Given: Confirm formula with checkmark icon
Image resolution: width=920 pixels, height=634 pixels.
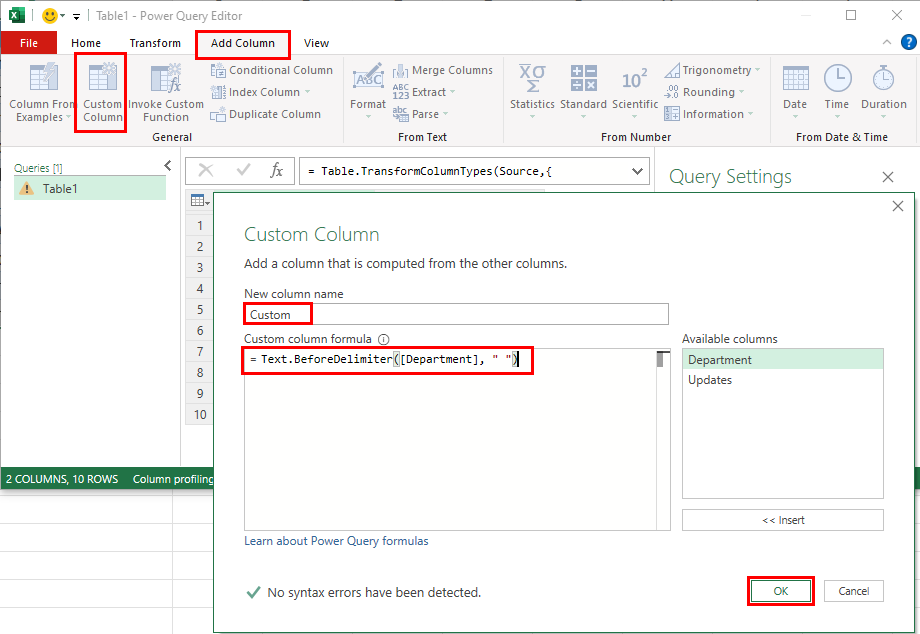Looking at the screenshot, I should coord(242,171).
